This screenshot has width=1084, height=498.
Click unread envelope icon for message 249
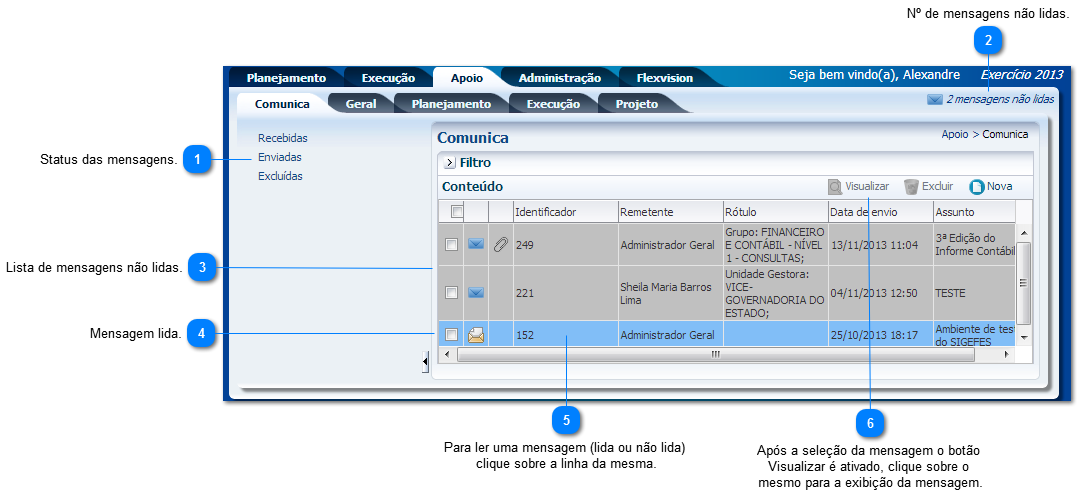click(476, 244)
